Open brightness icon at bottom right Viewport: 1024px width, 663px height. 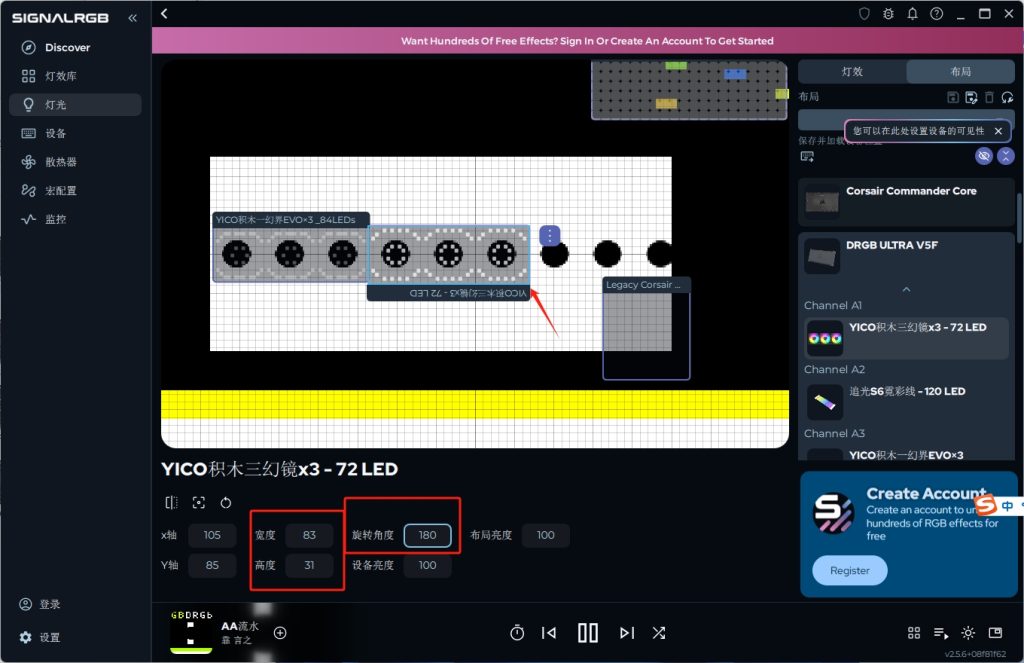[x=968, y=633]
